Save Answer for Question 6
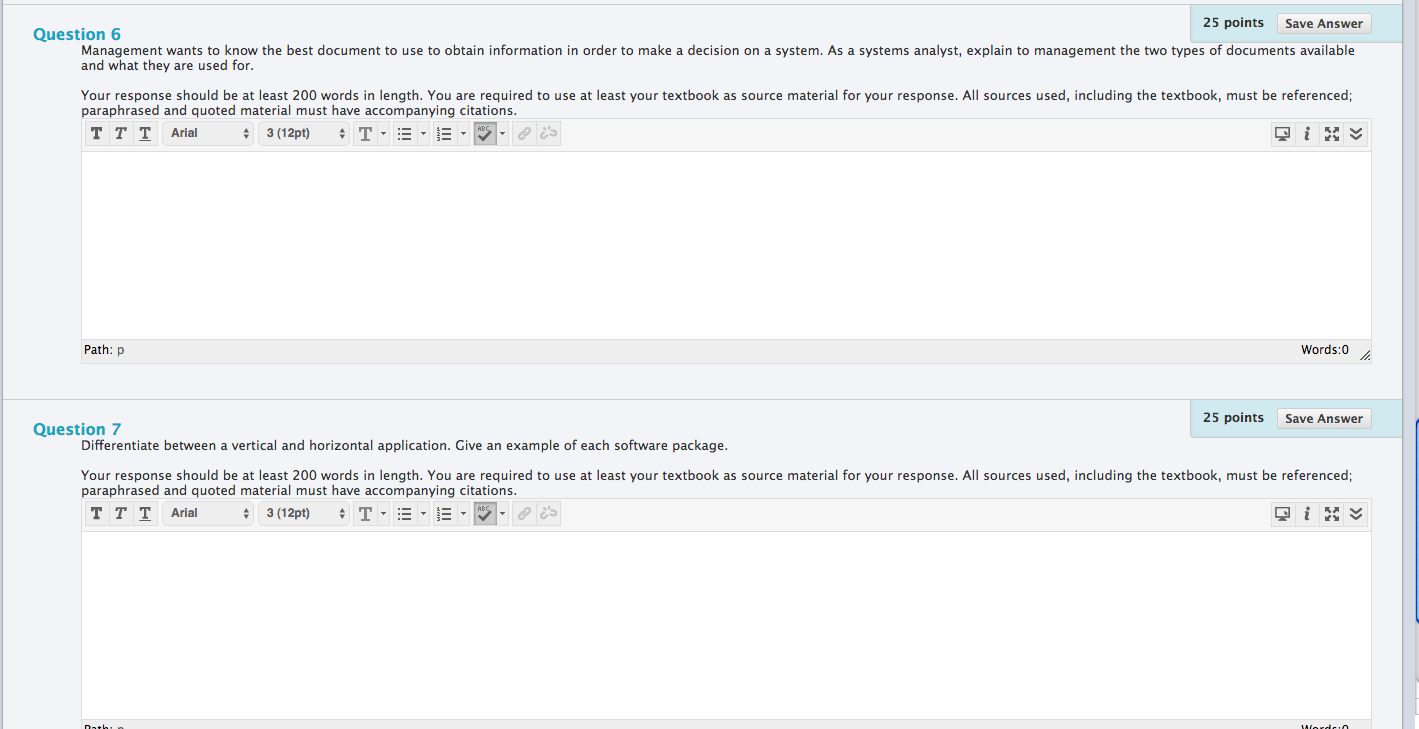This screenshot has width=1419, height=729. pyautogui.click(x=1323, y=24)
